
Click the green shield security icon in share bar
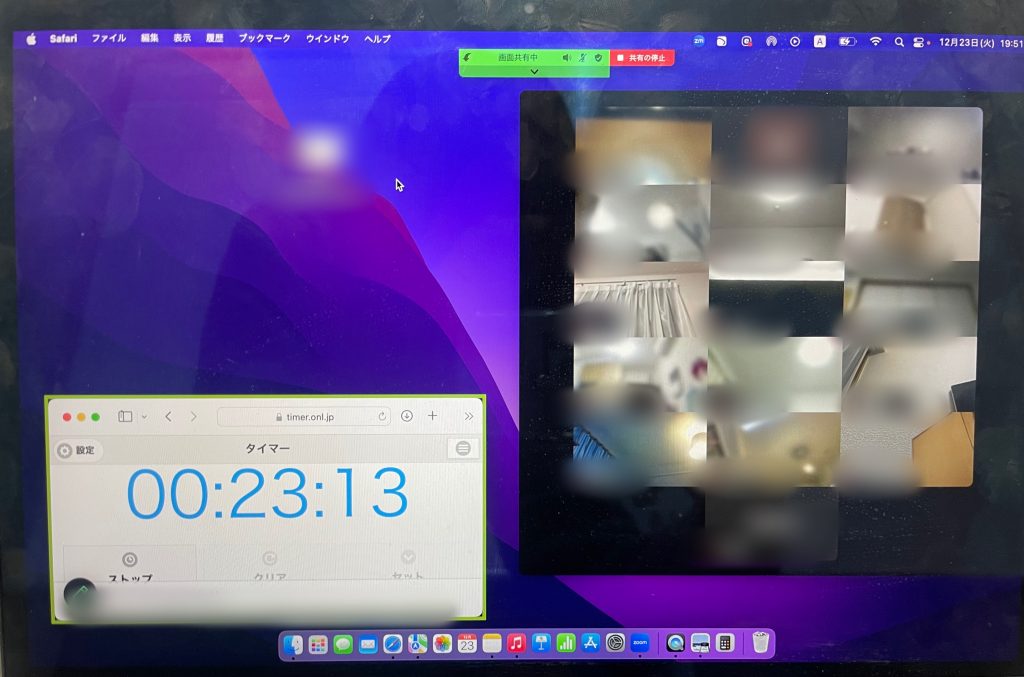[x=598, y=58]
